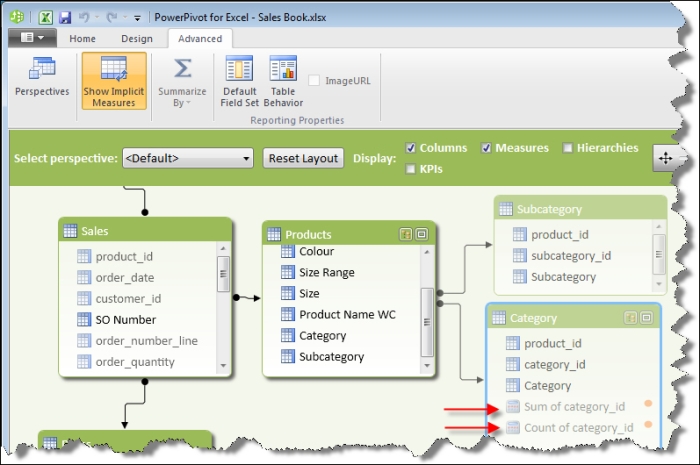Viewport: 700px width, 465px height.
Task: Click the Switch to Excel workbook icon
Action: (x=46, y=17)
